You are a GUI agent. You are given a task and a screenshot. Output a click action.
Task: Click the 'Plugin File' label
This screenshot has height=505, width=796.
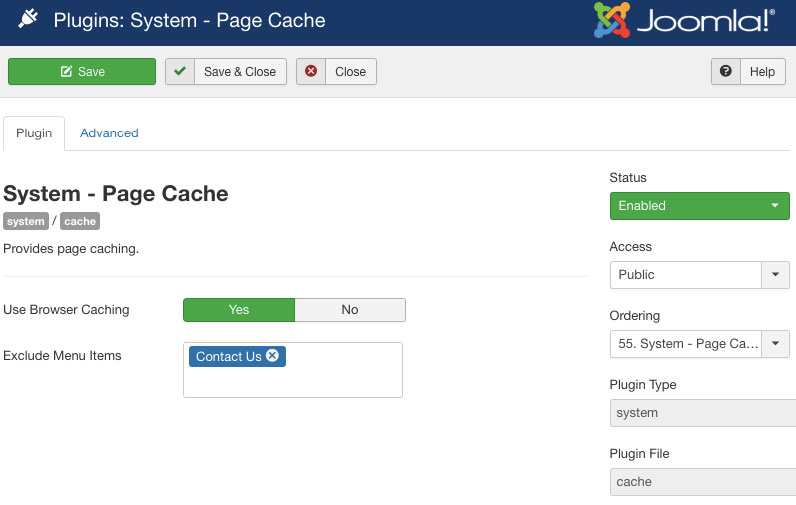pos(640,454)
